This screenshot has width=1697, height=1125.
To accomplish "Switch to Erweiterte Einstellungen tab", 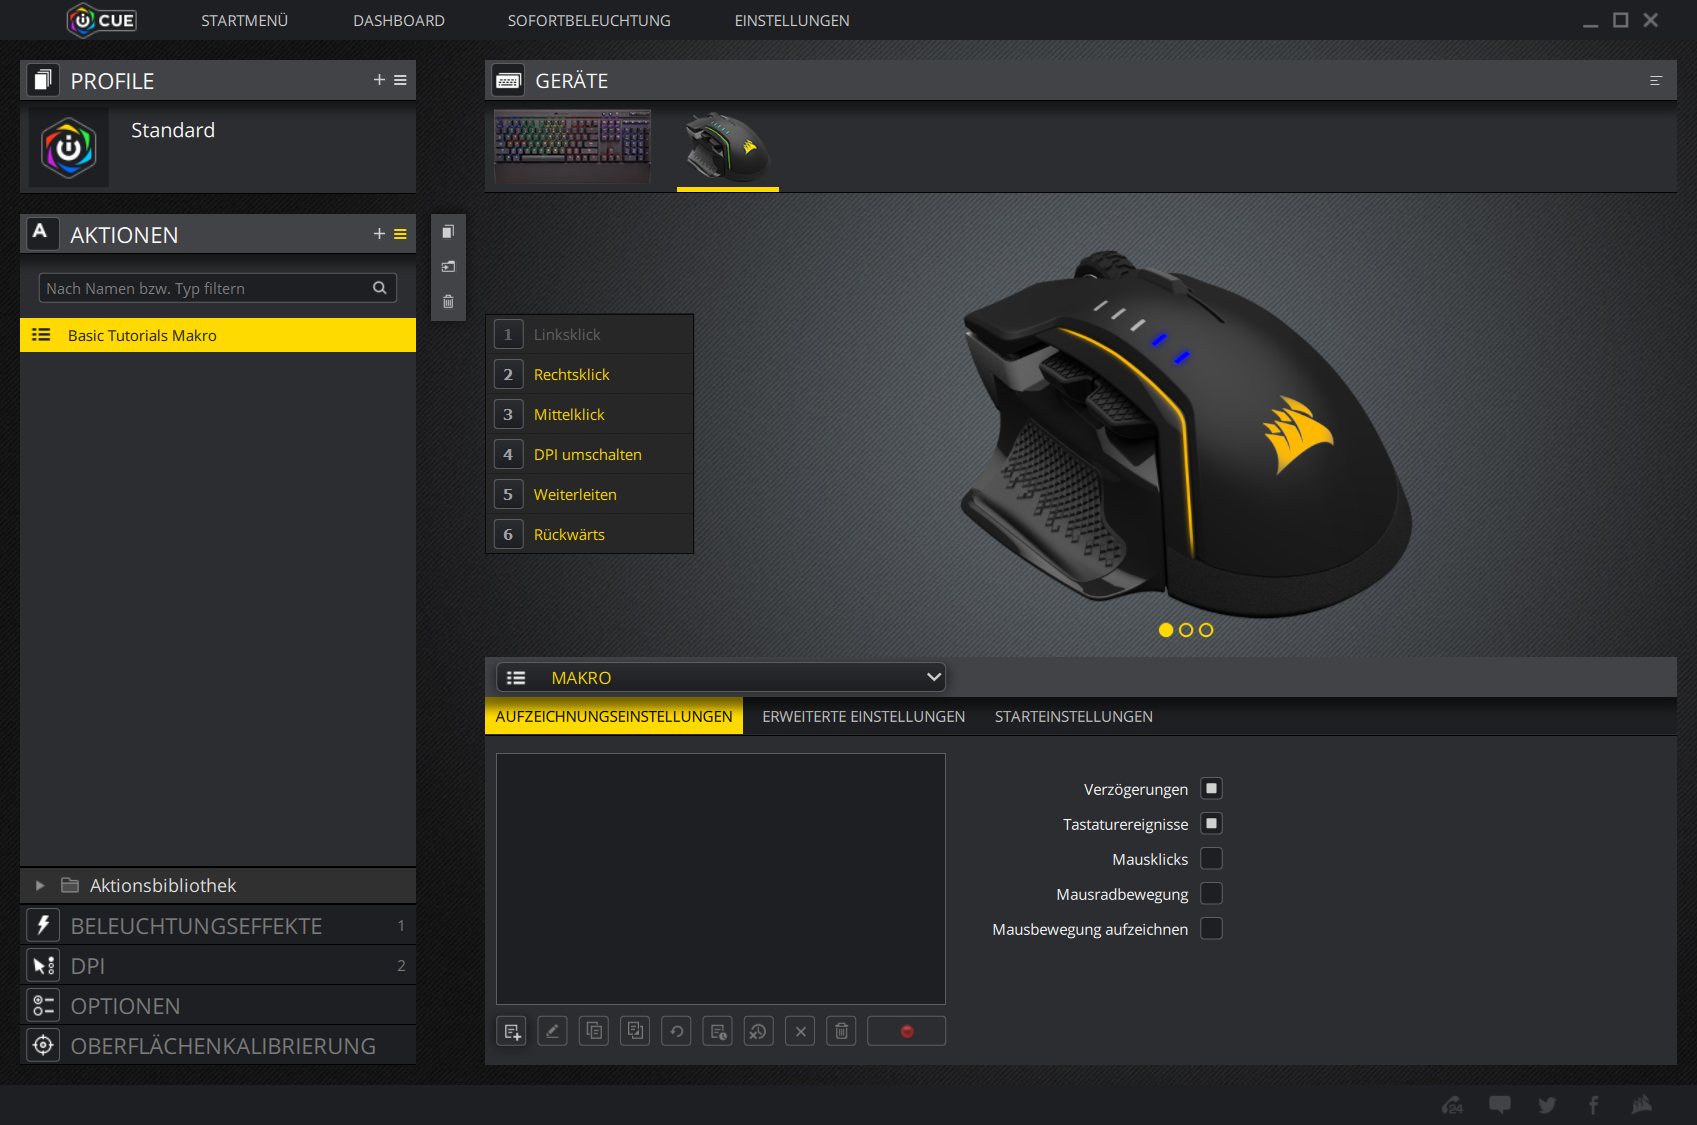I will (x=863, y=717).
